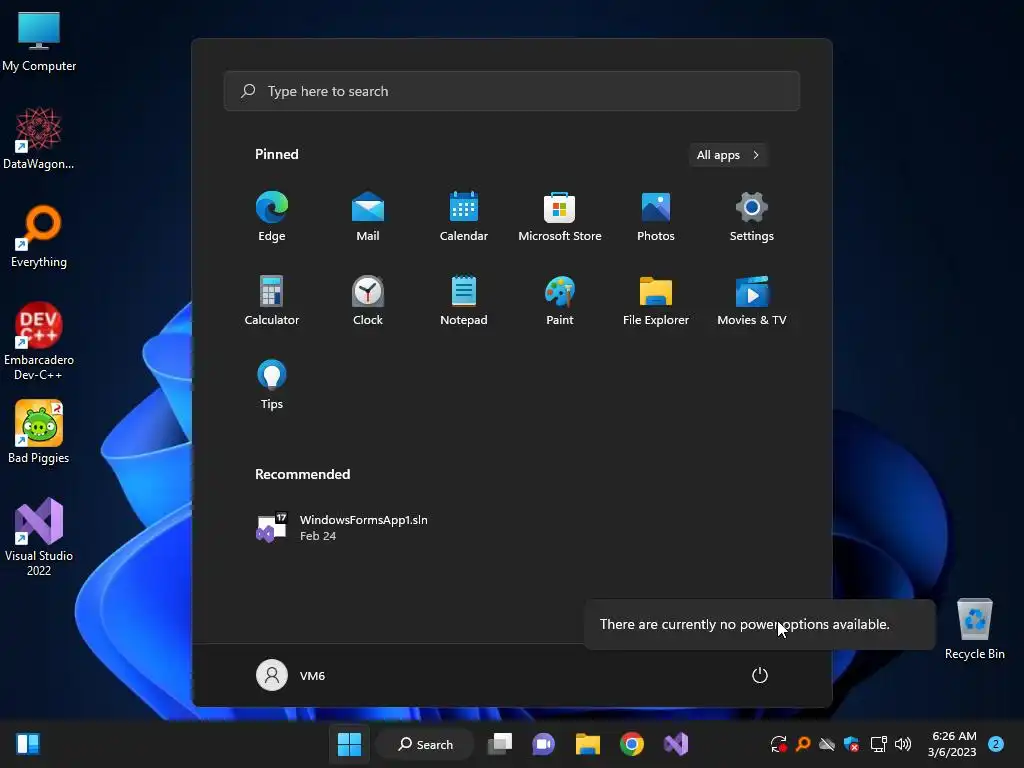Open the notification badge showing 2

point(996,744)
